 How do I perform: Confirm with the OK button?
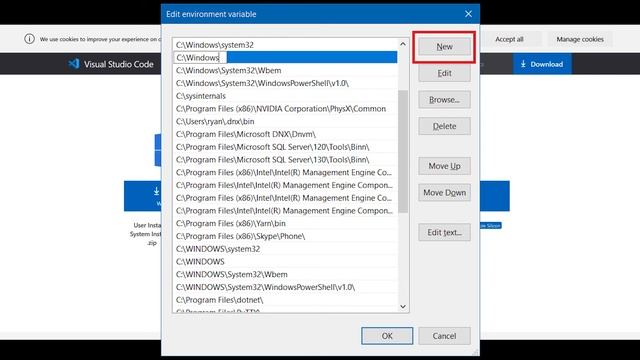(387, 336)
